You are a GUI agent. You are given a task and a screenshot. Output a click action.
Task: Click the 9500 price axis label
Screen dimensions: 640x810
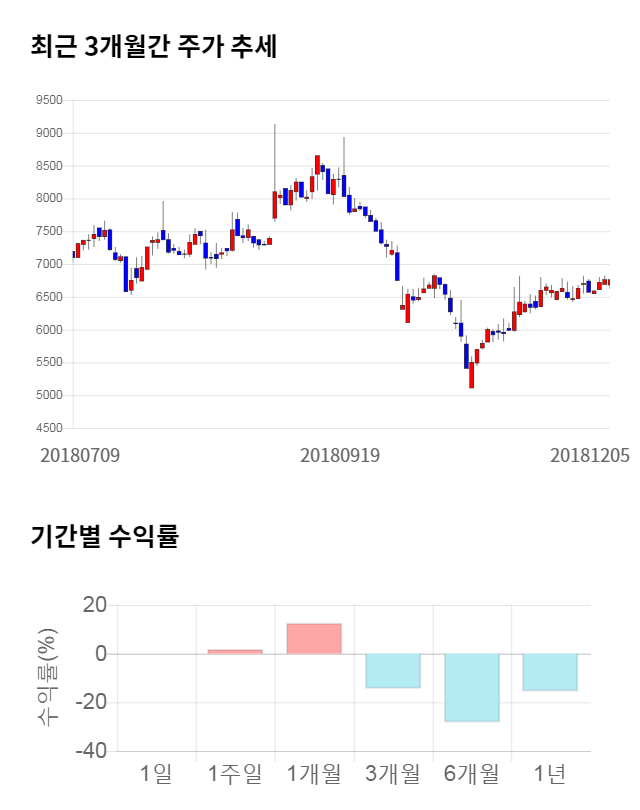48,100
